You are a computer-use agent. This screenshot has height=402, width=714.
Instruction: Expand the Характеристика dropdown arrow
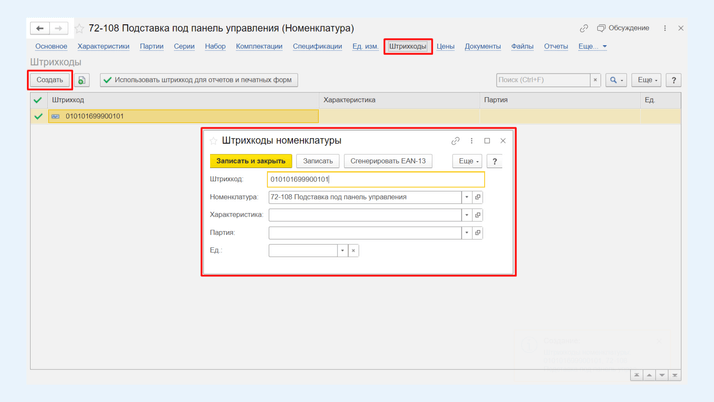(x=467, y=215)
